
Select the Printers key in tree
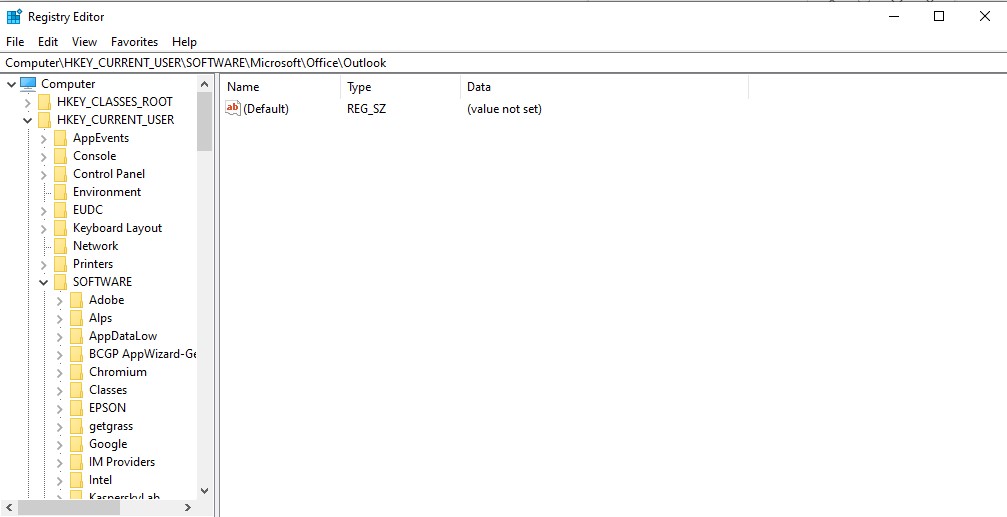click(x=93, y=264)
